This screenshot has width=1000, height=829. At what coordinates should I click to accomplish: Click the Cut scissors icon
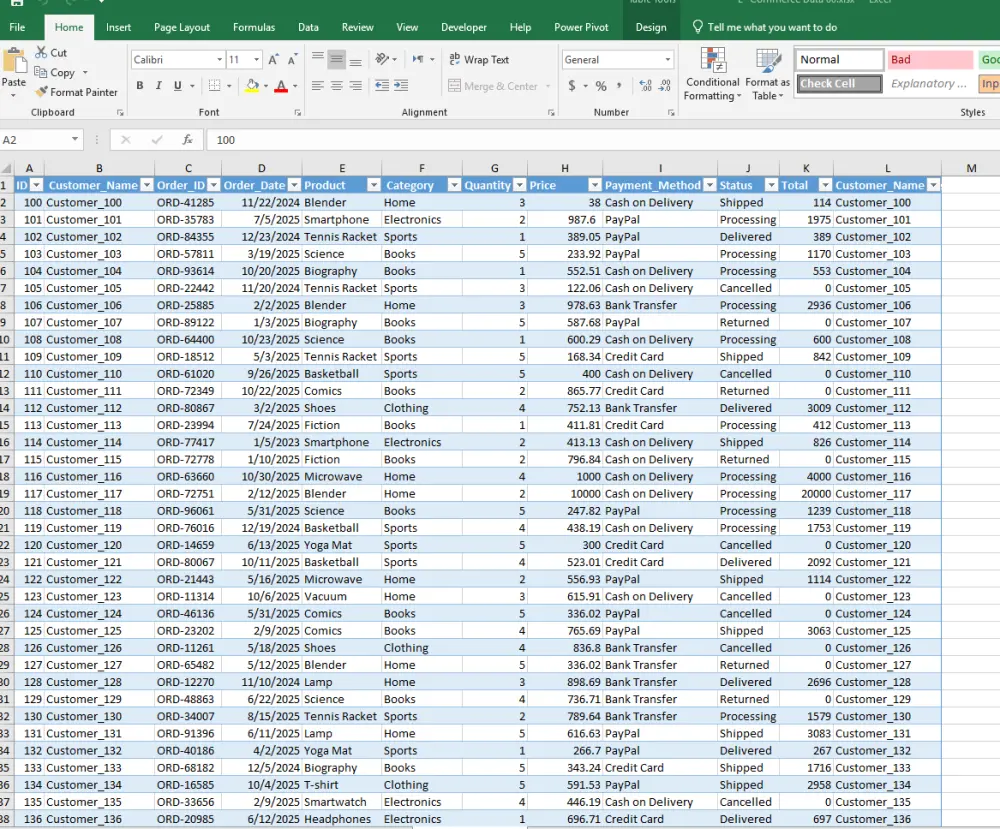pyautogui.click(x=41, y=52)
